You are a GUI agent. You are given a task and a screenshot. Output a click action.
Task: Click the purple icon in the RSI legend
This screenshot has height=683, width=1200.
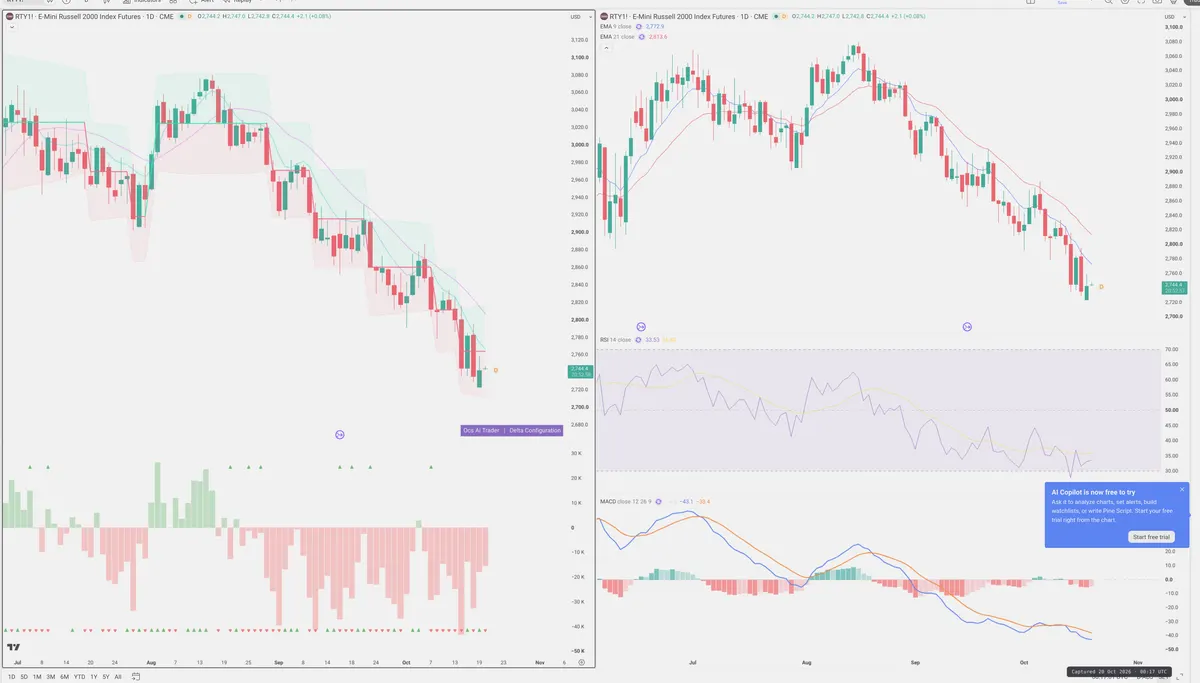click(638, 340)
